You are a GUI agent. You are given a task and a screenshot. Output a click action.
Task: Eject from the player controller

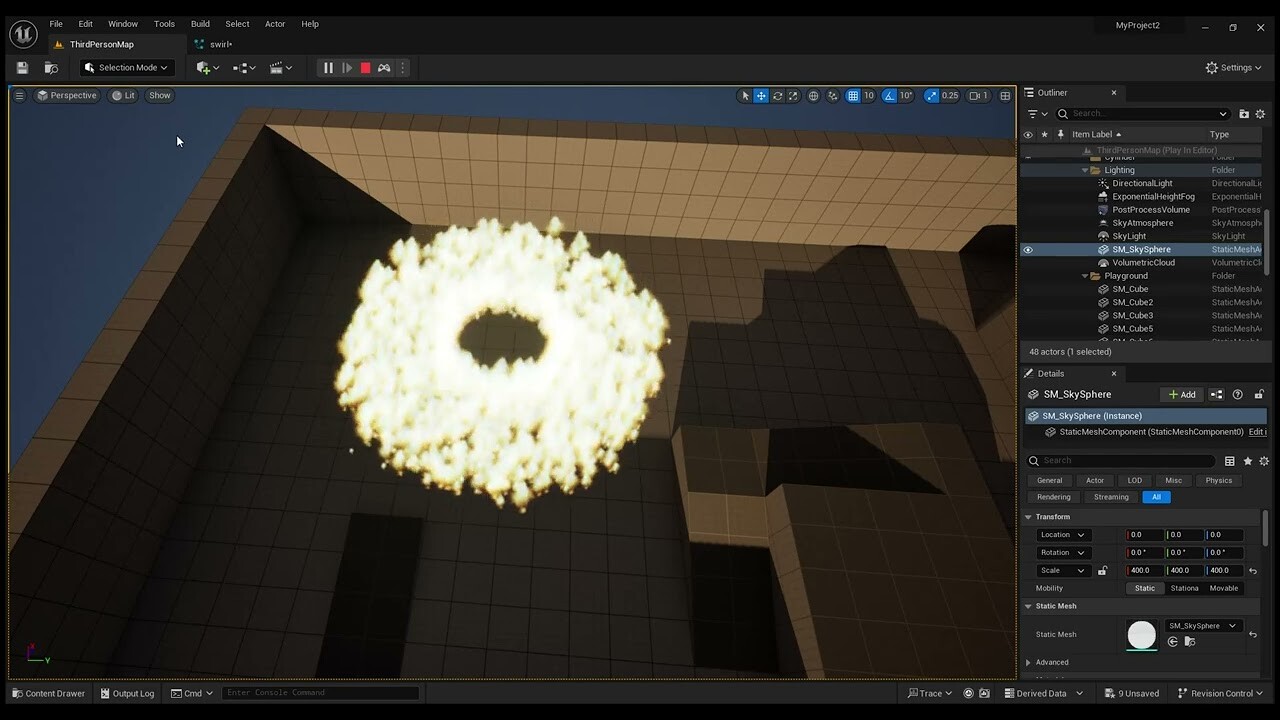pos(384,67)
